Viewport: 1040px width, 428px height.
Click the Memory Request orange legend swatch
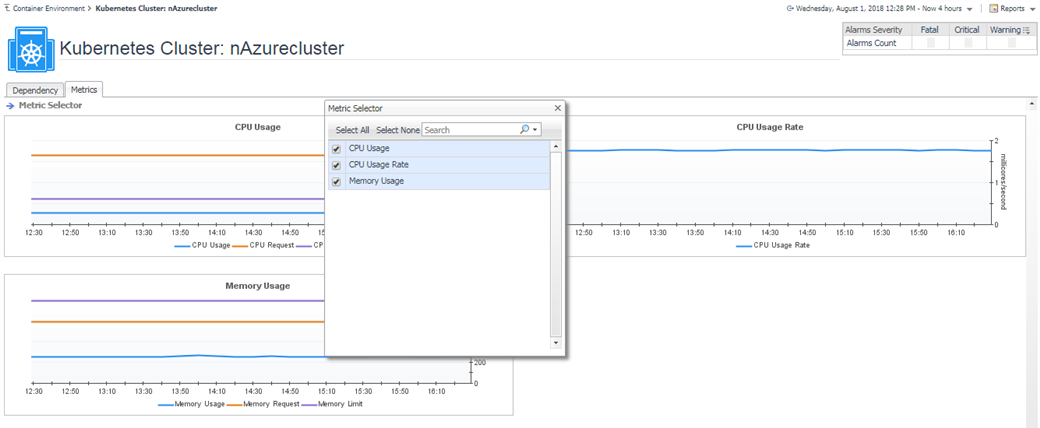[235, 404]
